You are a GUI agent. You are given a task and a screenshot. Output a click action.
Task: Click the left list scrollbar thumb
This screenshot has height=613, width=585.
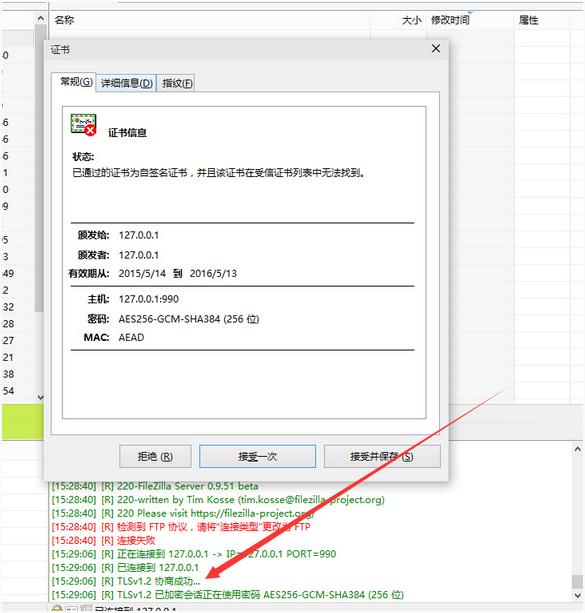click(39, 168)
